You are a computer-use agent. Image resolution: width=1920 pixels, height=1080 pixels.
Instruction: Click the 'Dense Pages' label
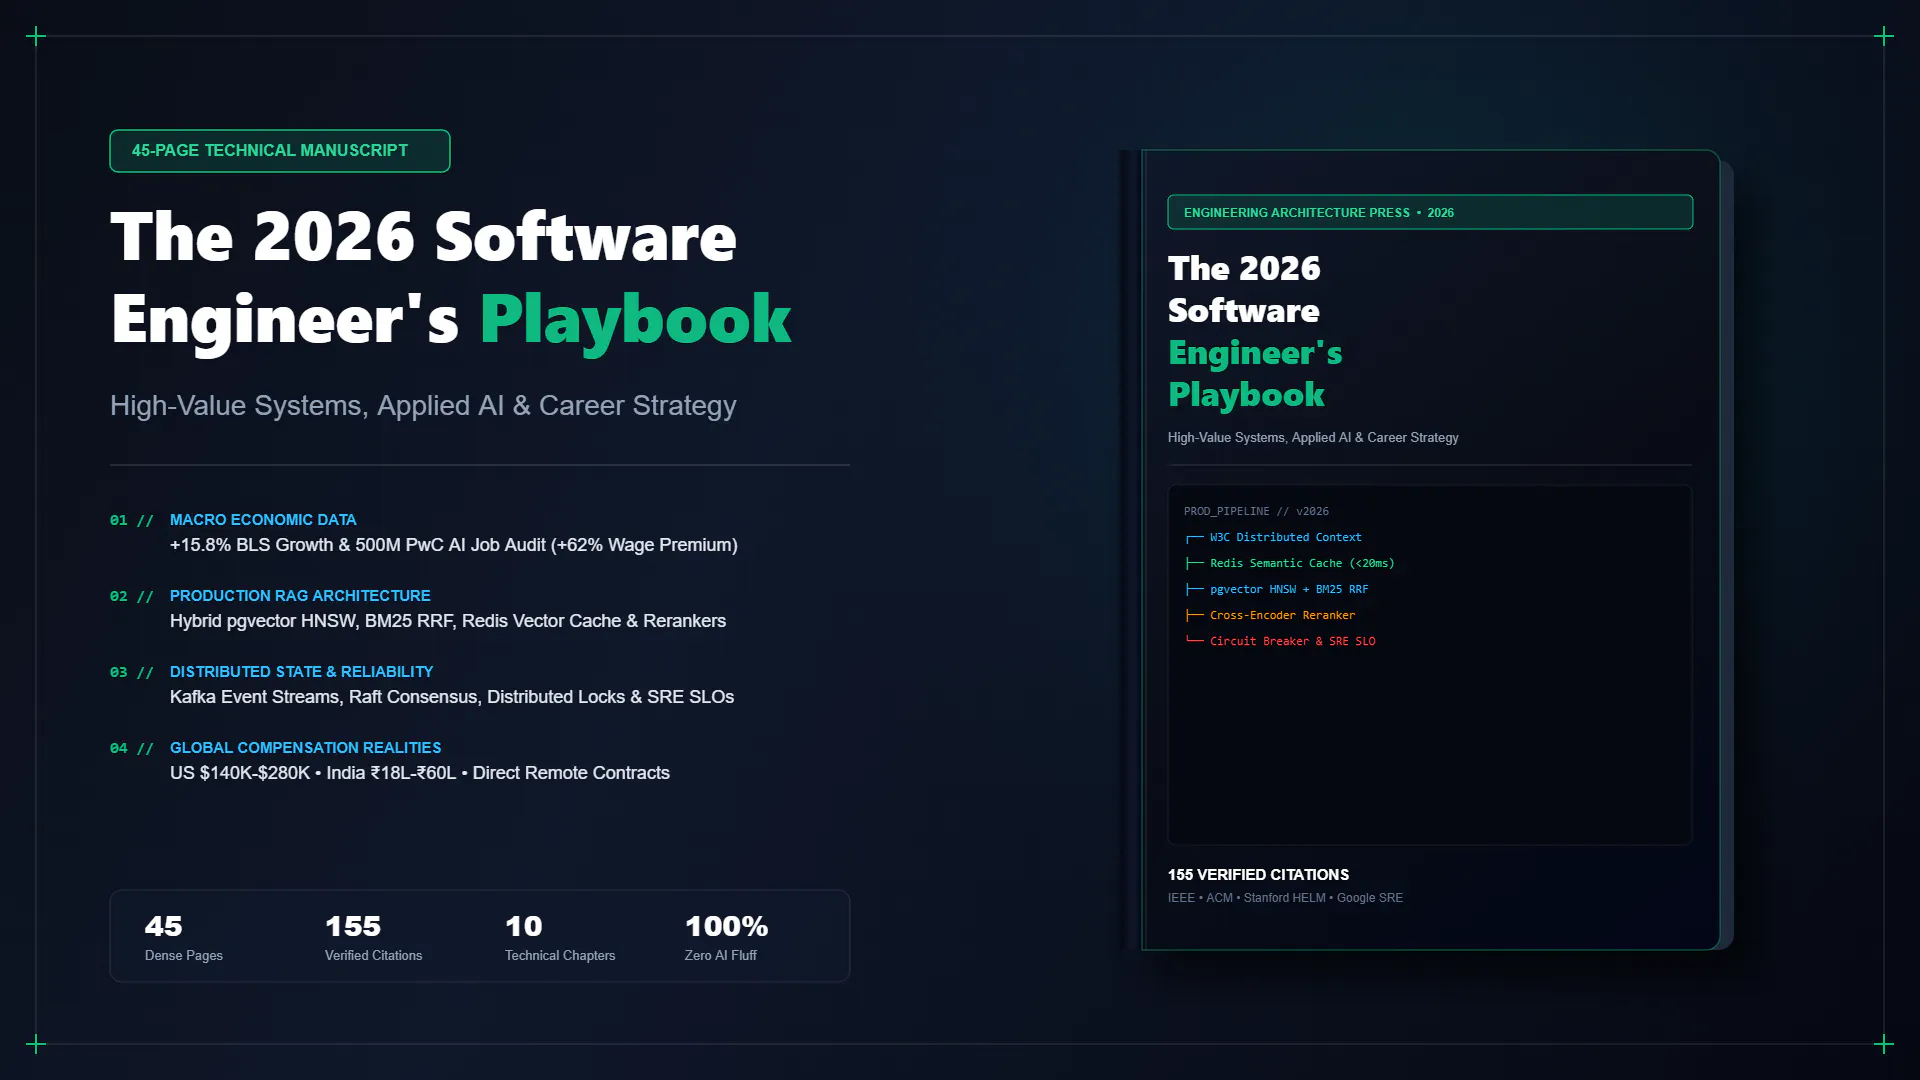pyautogui.click(x=184, y=956)
